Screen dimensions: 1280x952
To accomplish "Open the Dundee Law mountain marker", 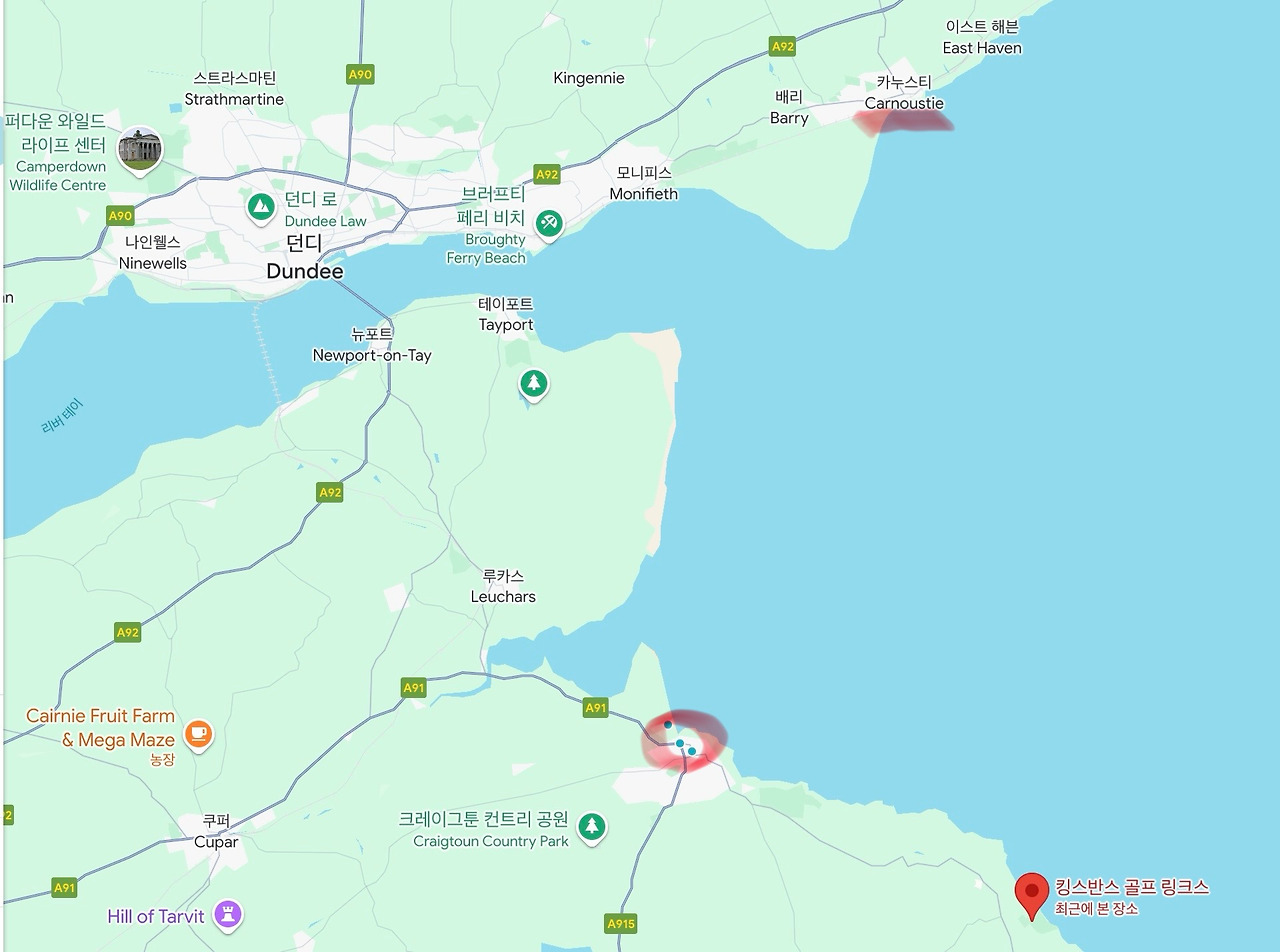I will [x=261, y=207].
